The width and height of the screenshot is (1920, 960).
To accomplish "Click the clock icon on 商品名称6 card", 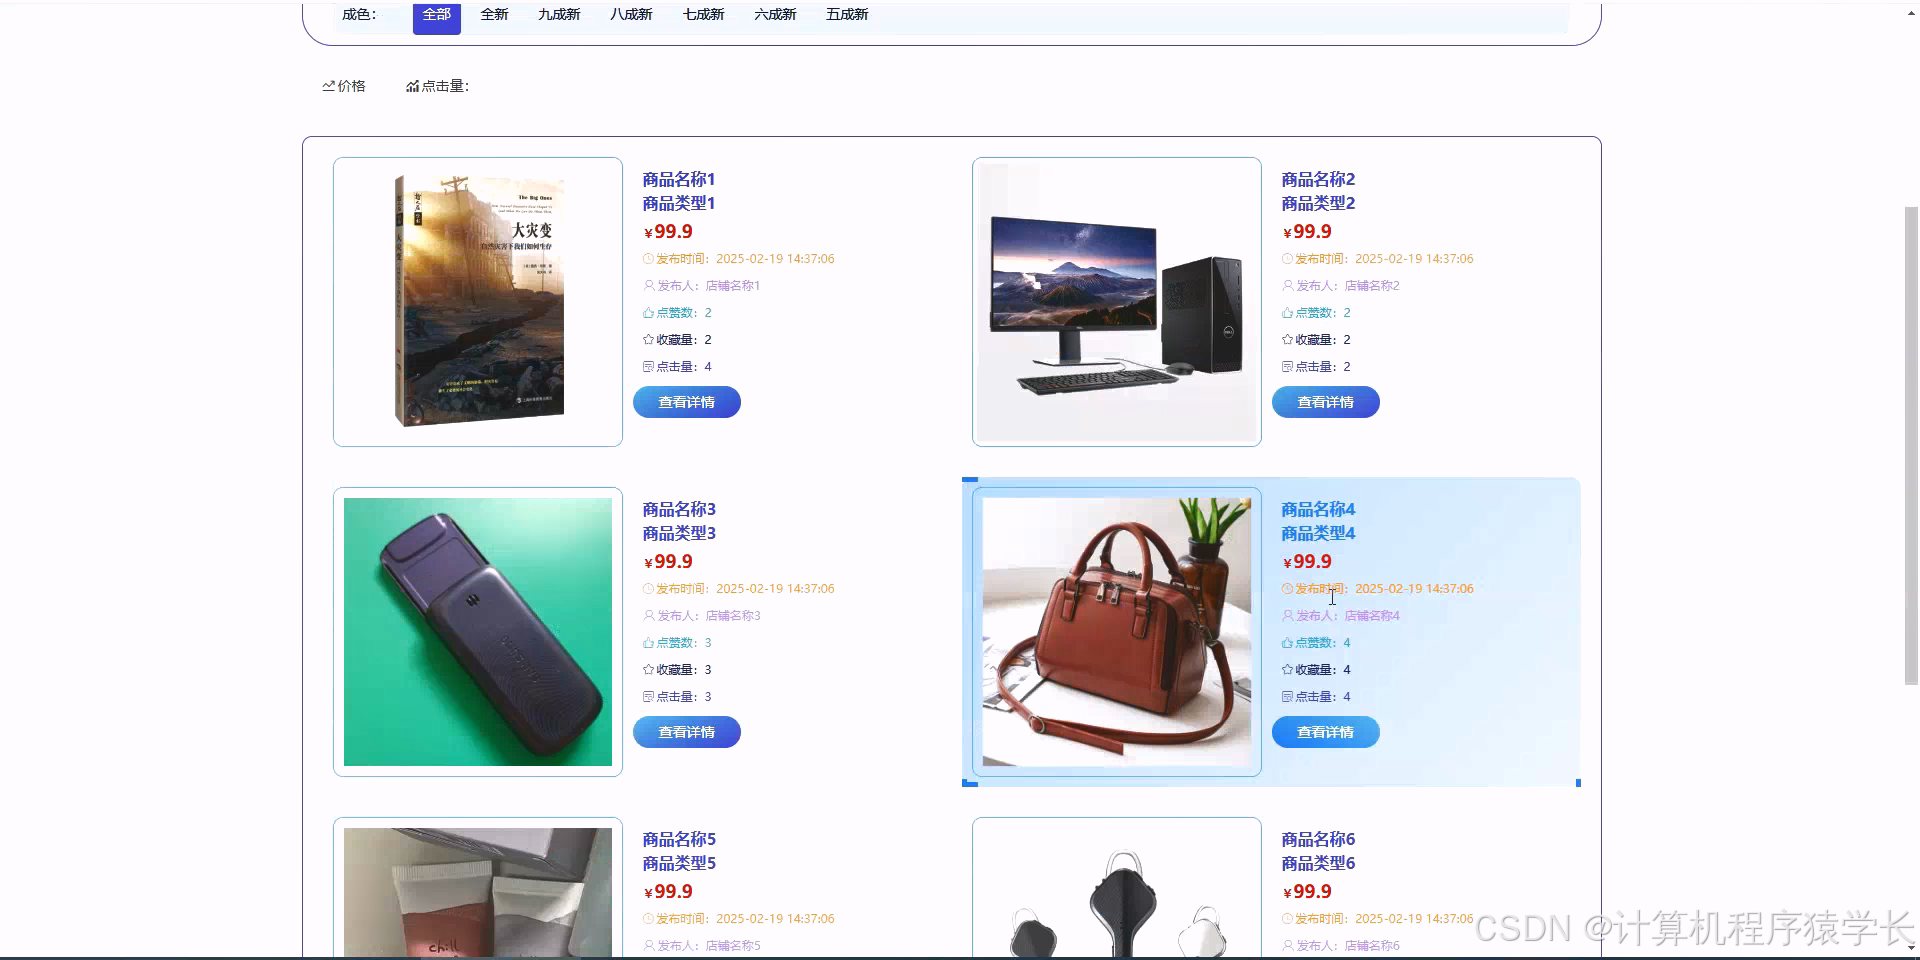I will pos(1287,918).
